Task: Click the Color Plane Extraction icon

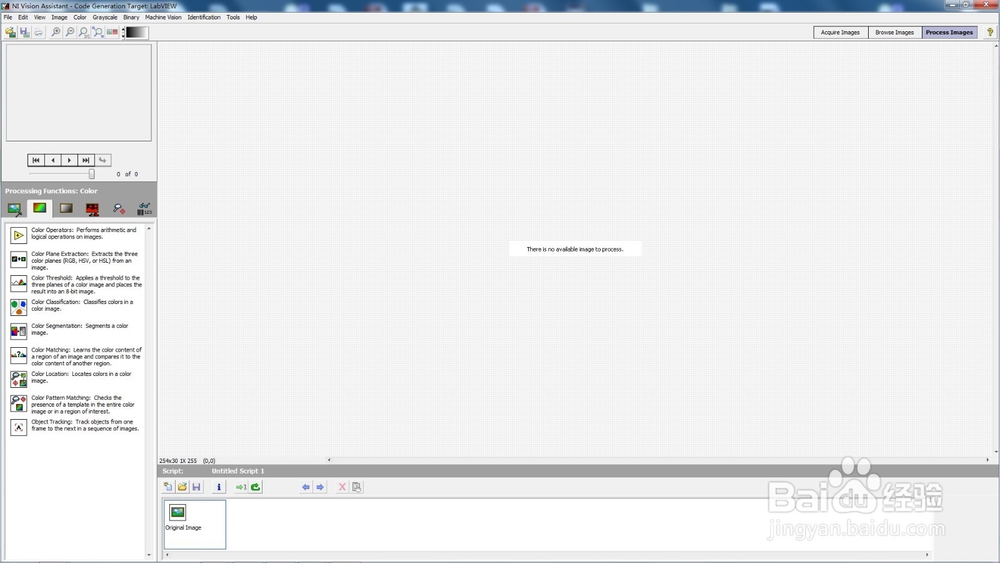Action: [x=18, y=259]
